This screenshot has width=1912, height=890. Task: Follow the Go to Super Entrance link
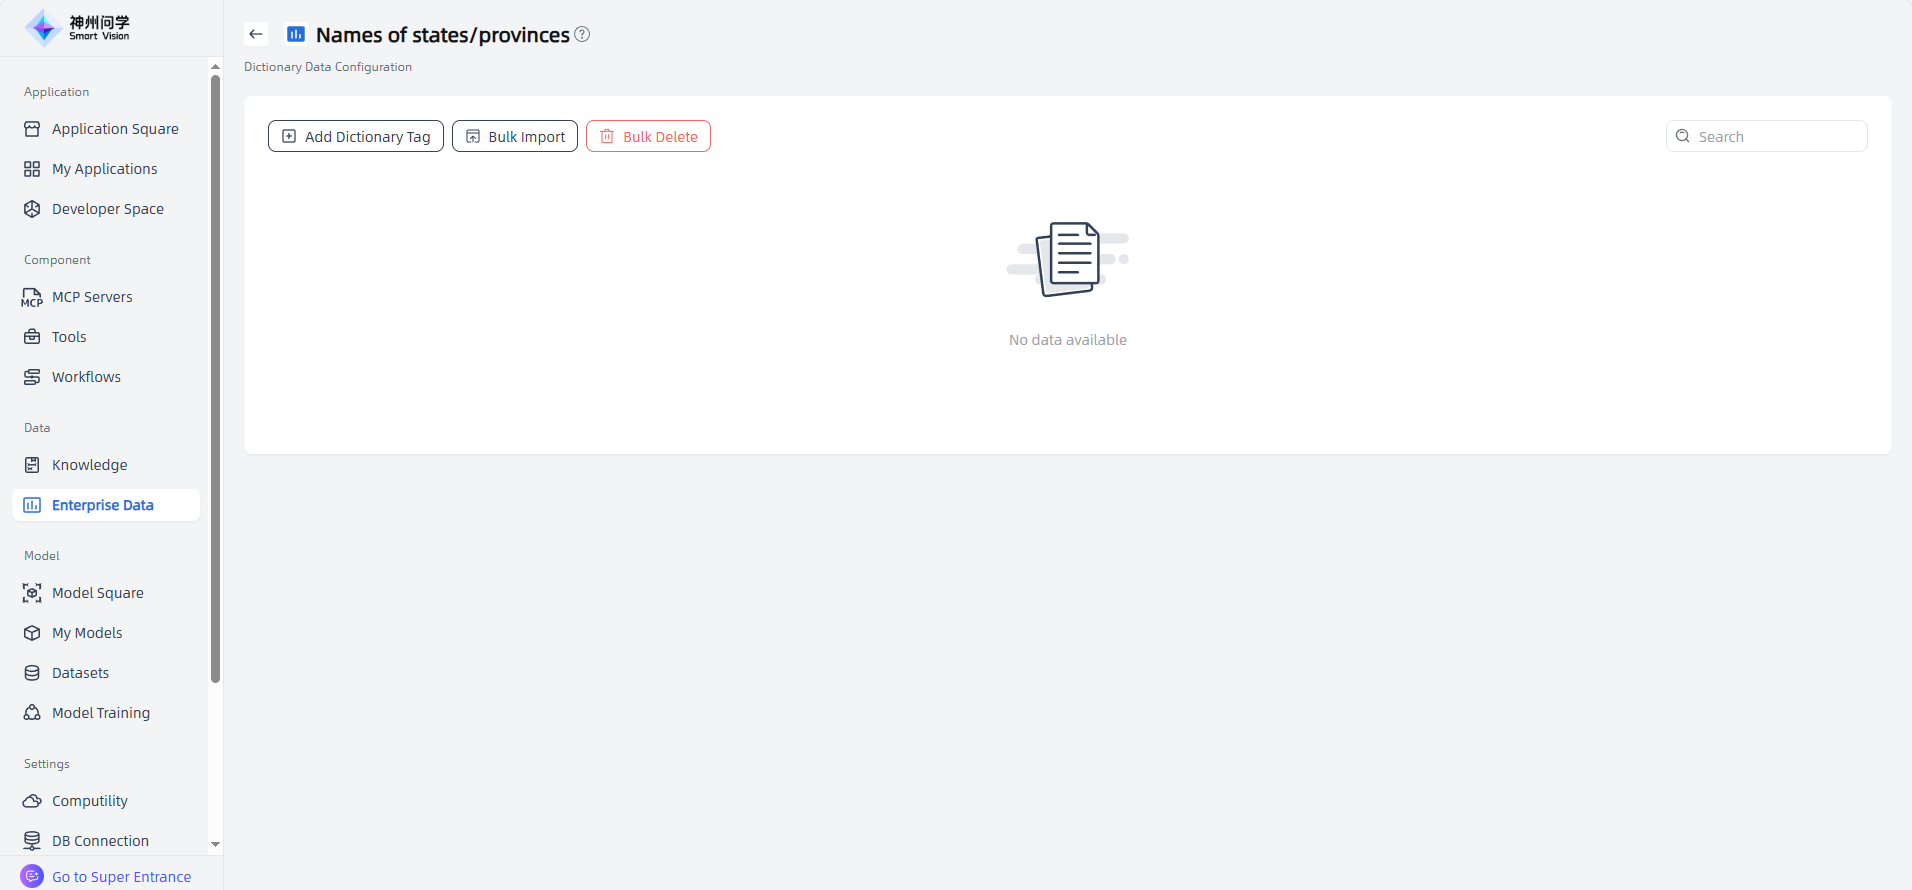[121, 877]
